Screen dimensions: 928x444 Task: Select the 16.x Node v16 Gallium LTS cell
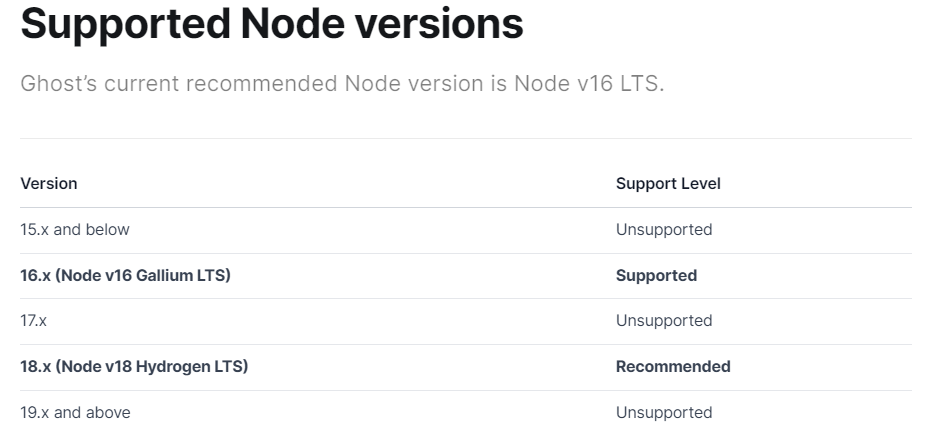pos(125,275)
